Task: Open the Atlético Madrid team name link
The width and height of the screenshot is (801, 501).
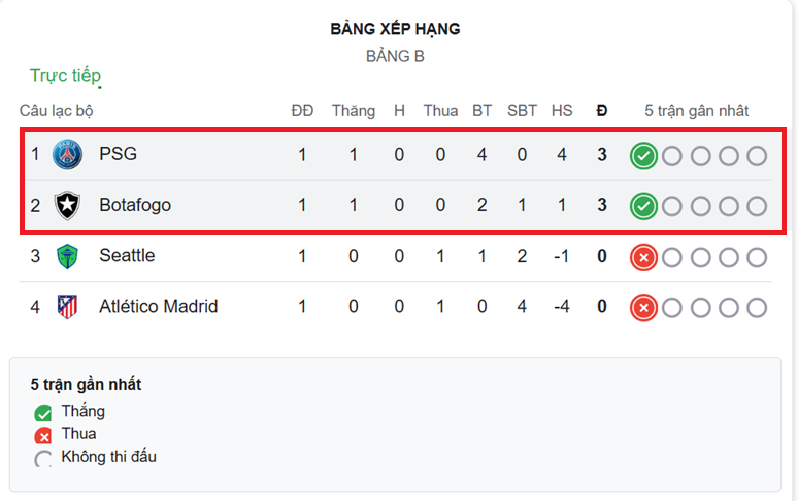Action: (159, 306)
